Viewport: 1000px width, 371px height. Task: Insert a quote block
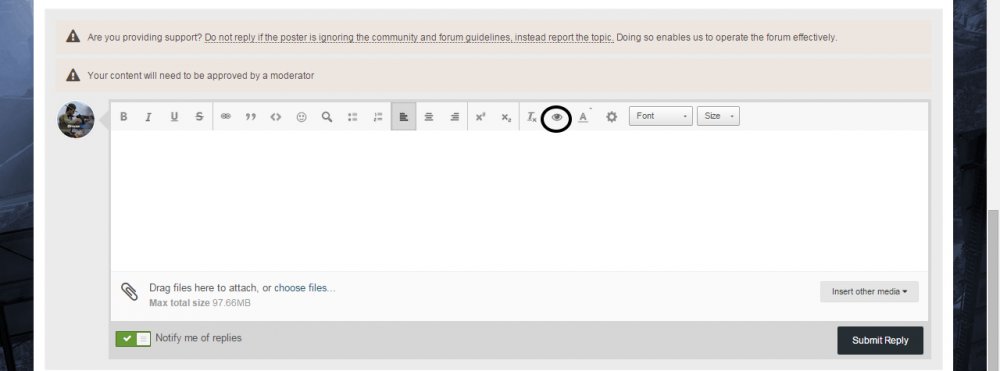click(x=251, y=117)
